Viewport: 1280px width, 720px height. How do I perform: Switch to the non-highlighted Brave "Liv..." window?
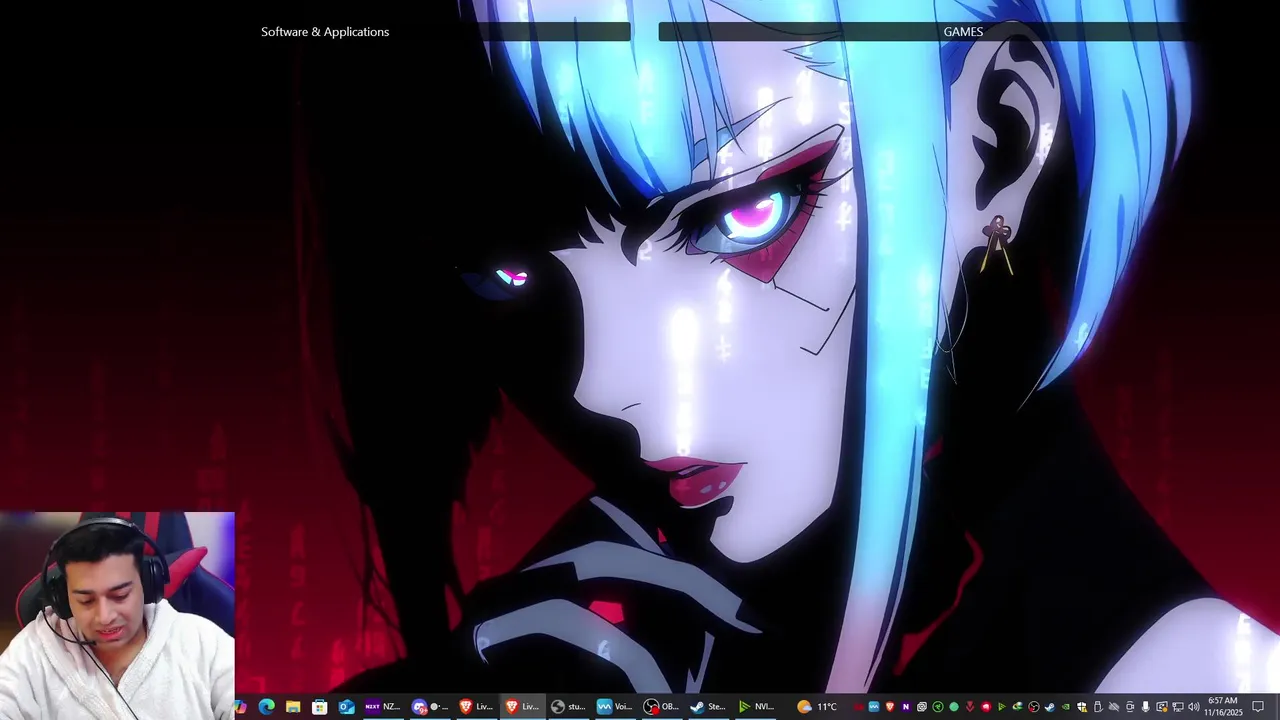(x=476, y=707)
